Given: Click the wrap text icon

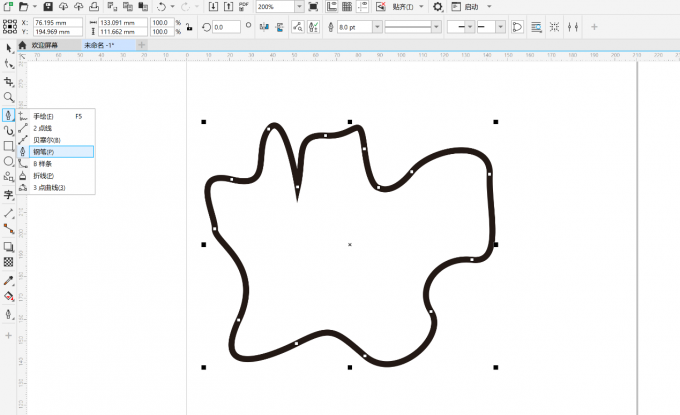Looking at the screenshot, I should point(536,27).
